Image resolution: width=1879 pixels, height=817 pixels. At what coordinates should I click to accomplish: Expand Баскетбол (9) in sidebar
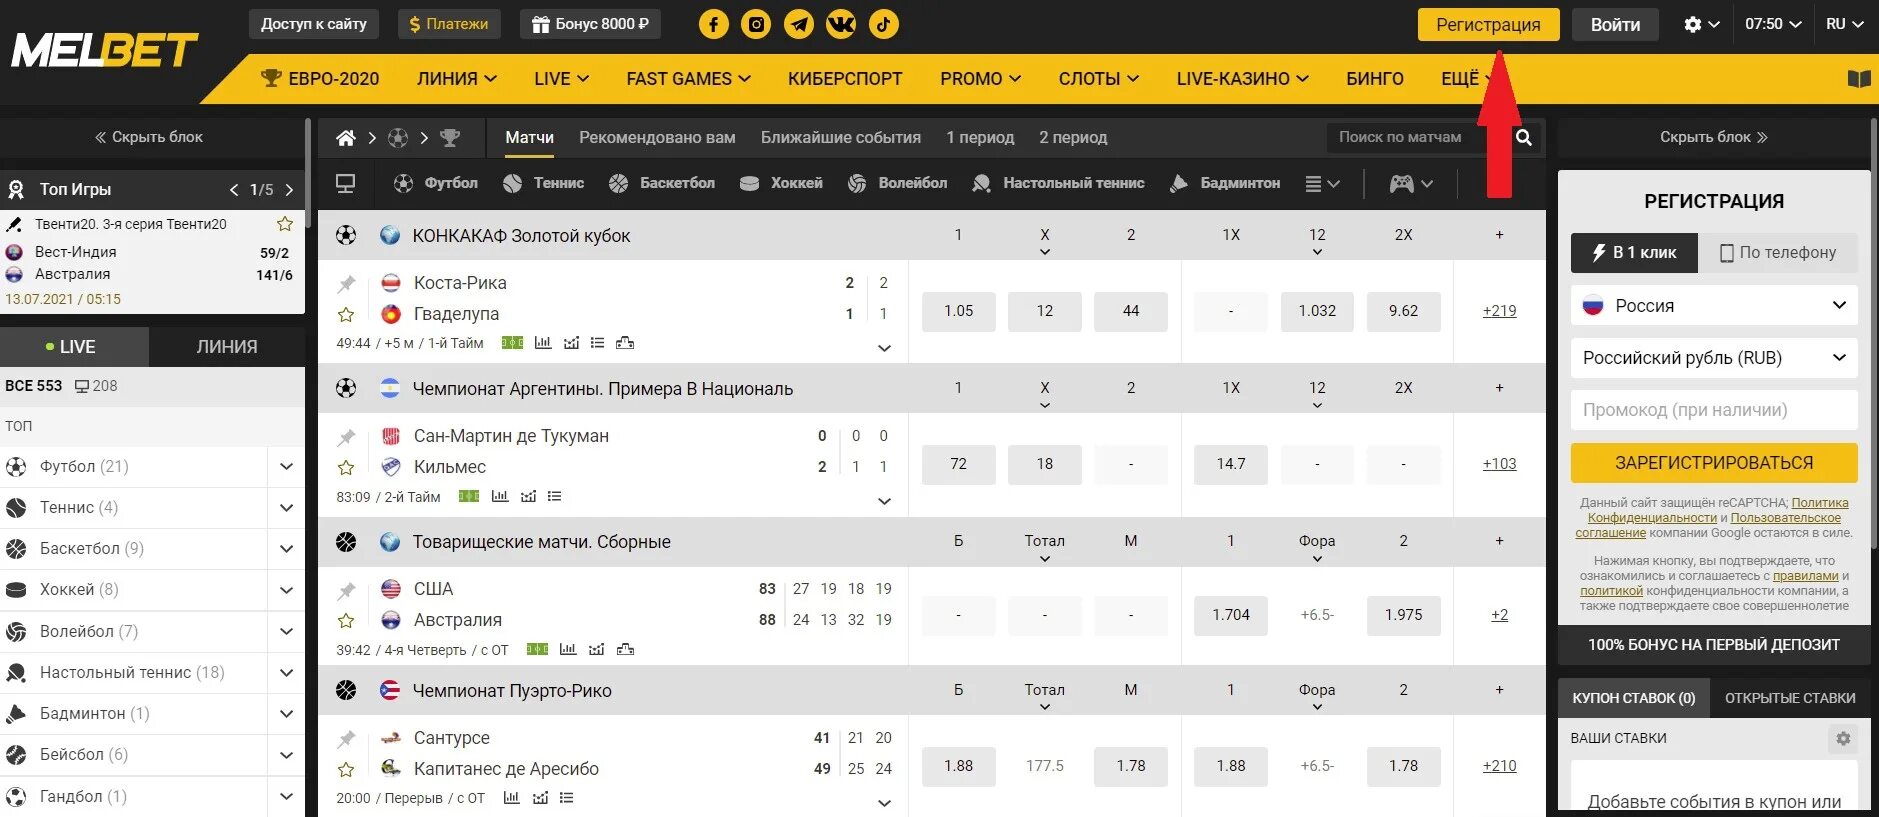[x=286, y=549]
